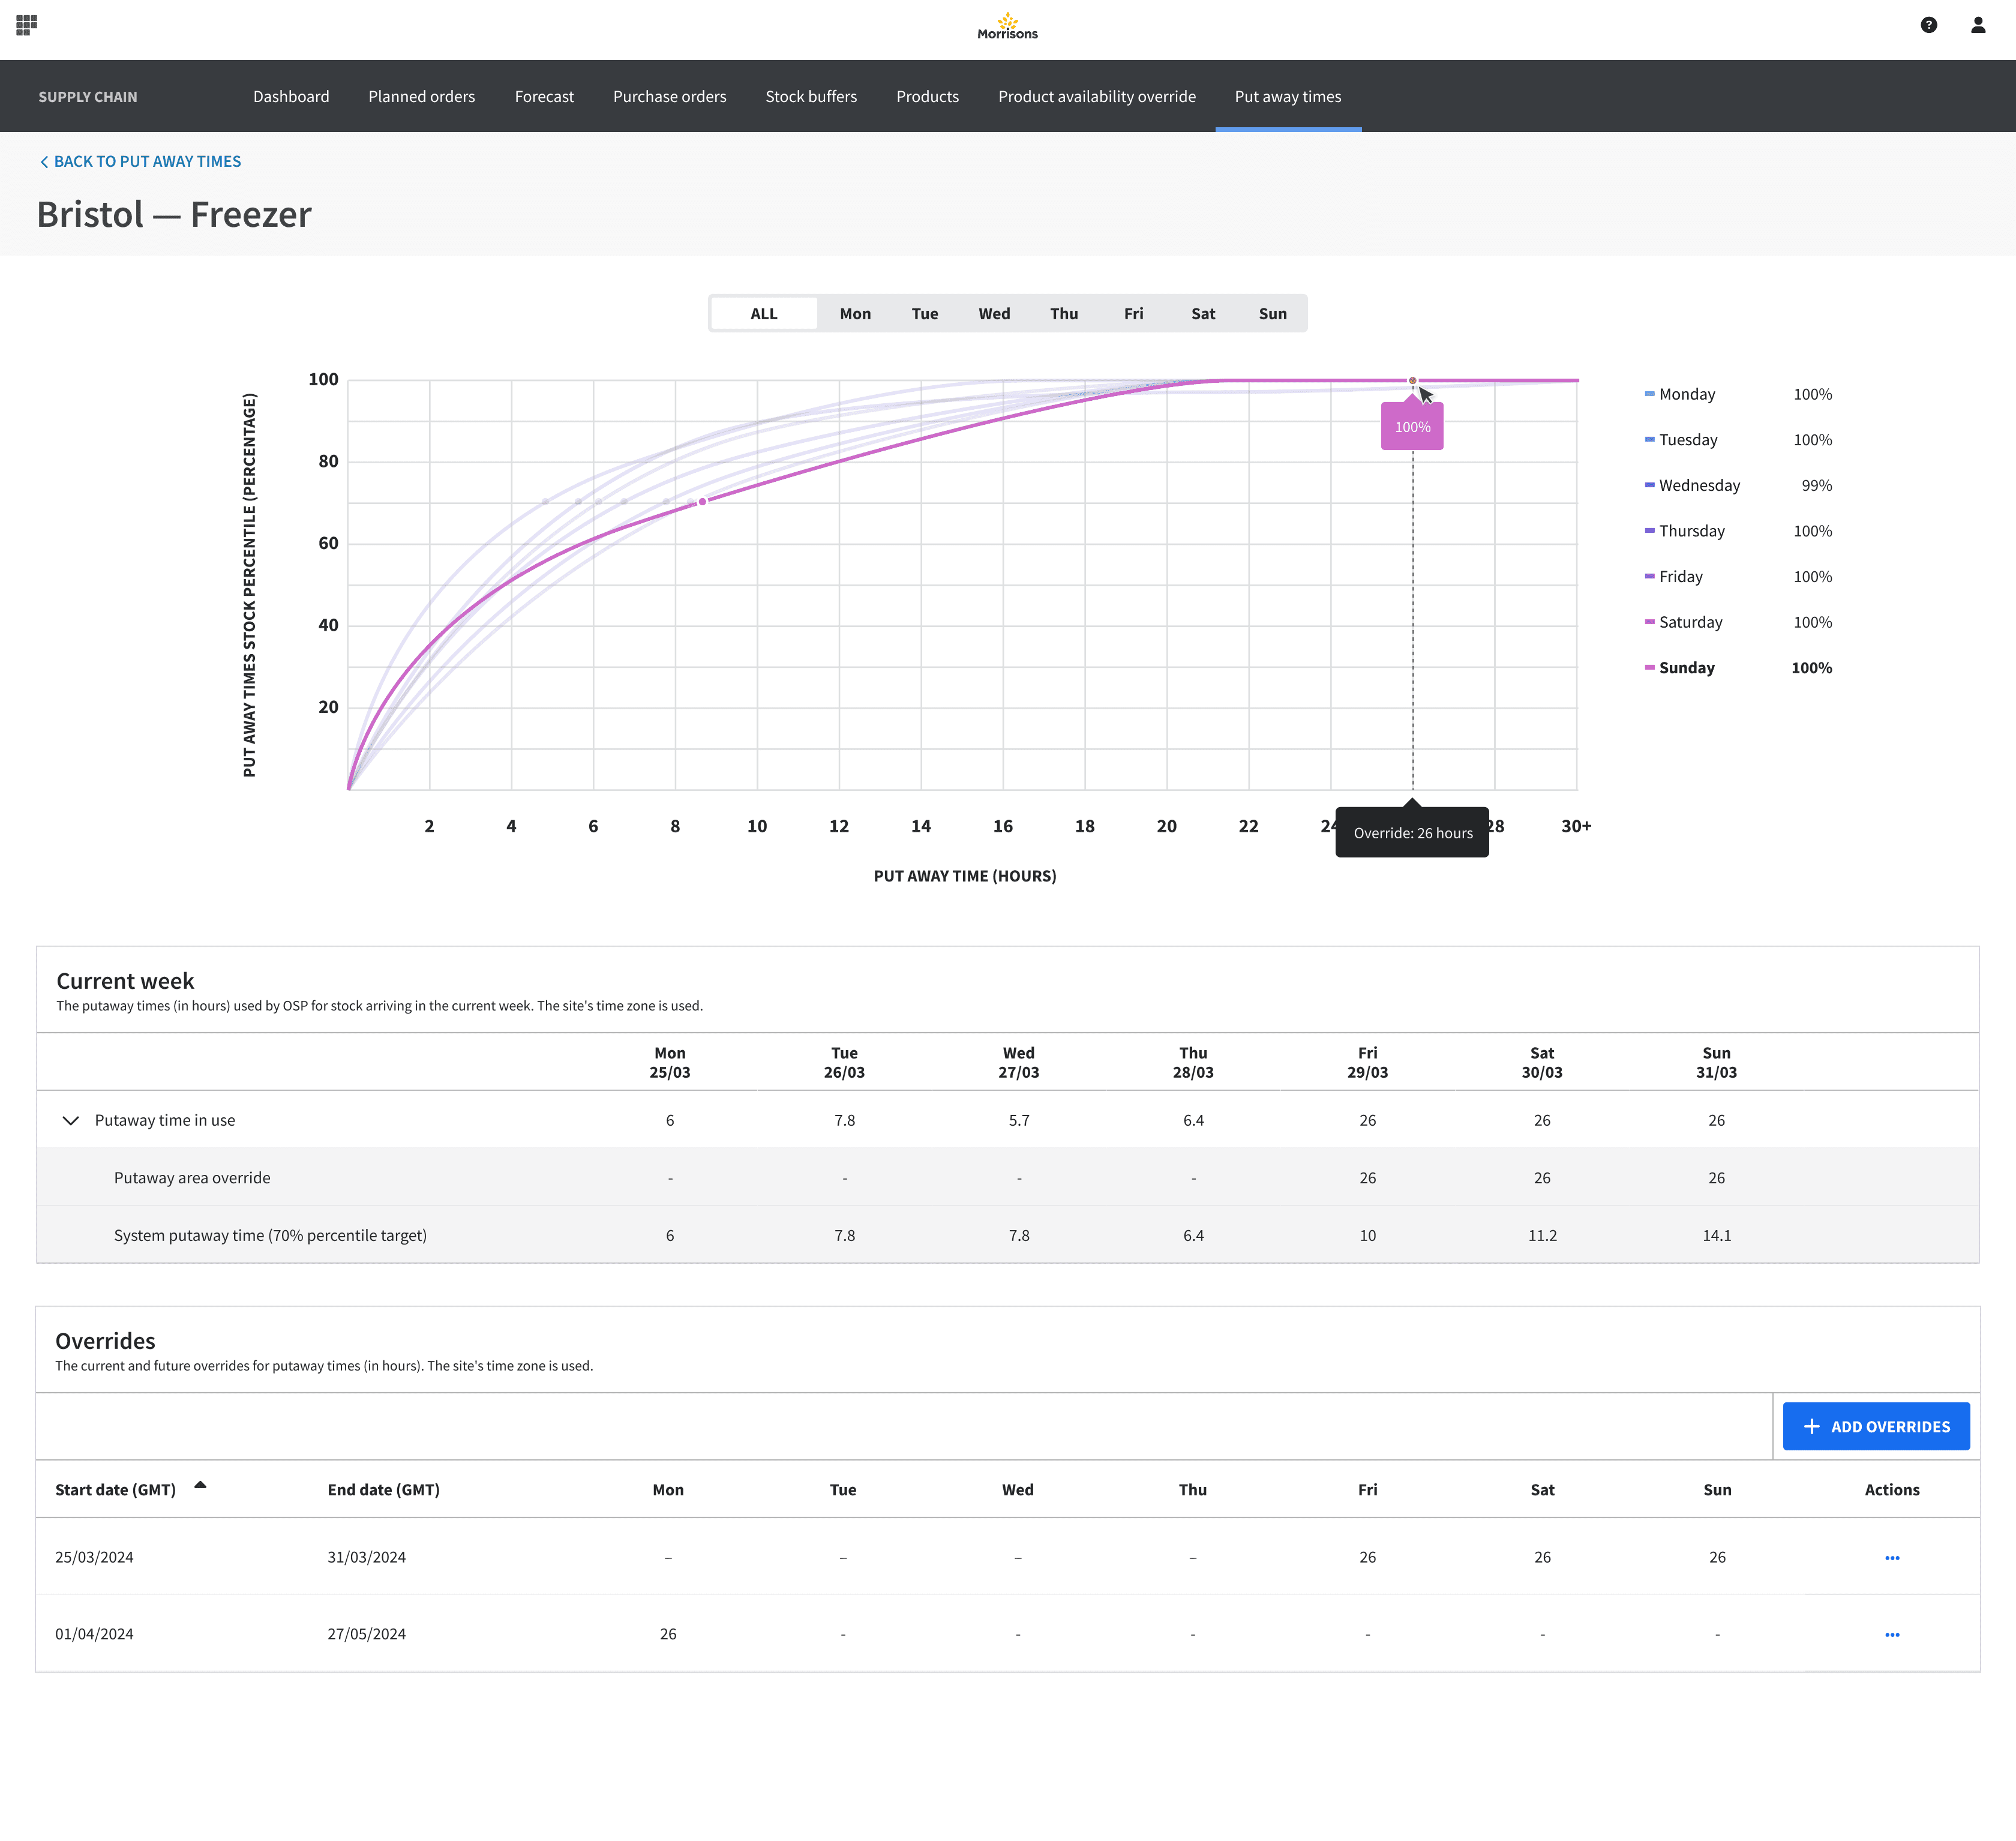
Task: Open the user account profile icon
Action: point(1977,25)
